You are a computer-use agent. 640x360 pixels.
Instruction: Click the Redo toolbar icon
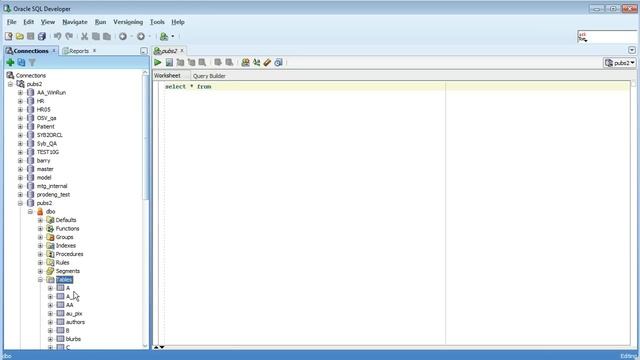click(x=69, y=36)
